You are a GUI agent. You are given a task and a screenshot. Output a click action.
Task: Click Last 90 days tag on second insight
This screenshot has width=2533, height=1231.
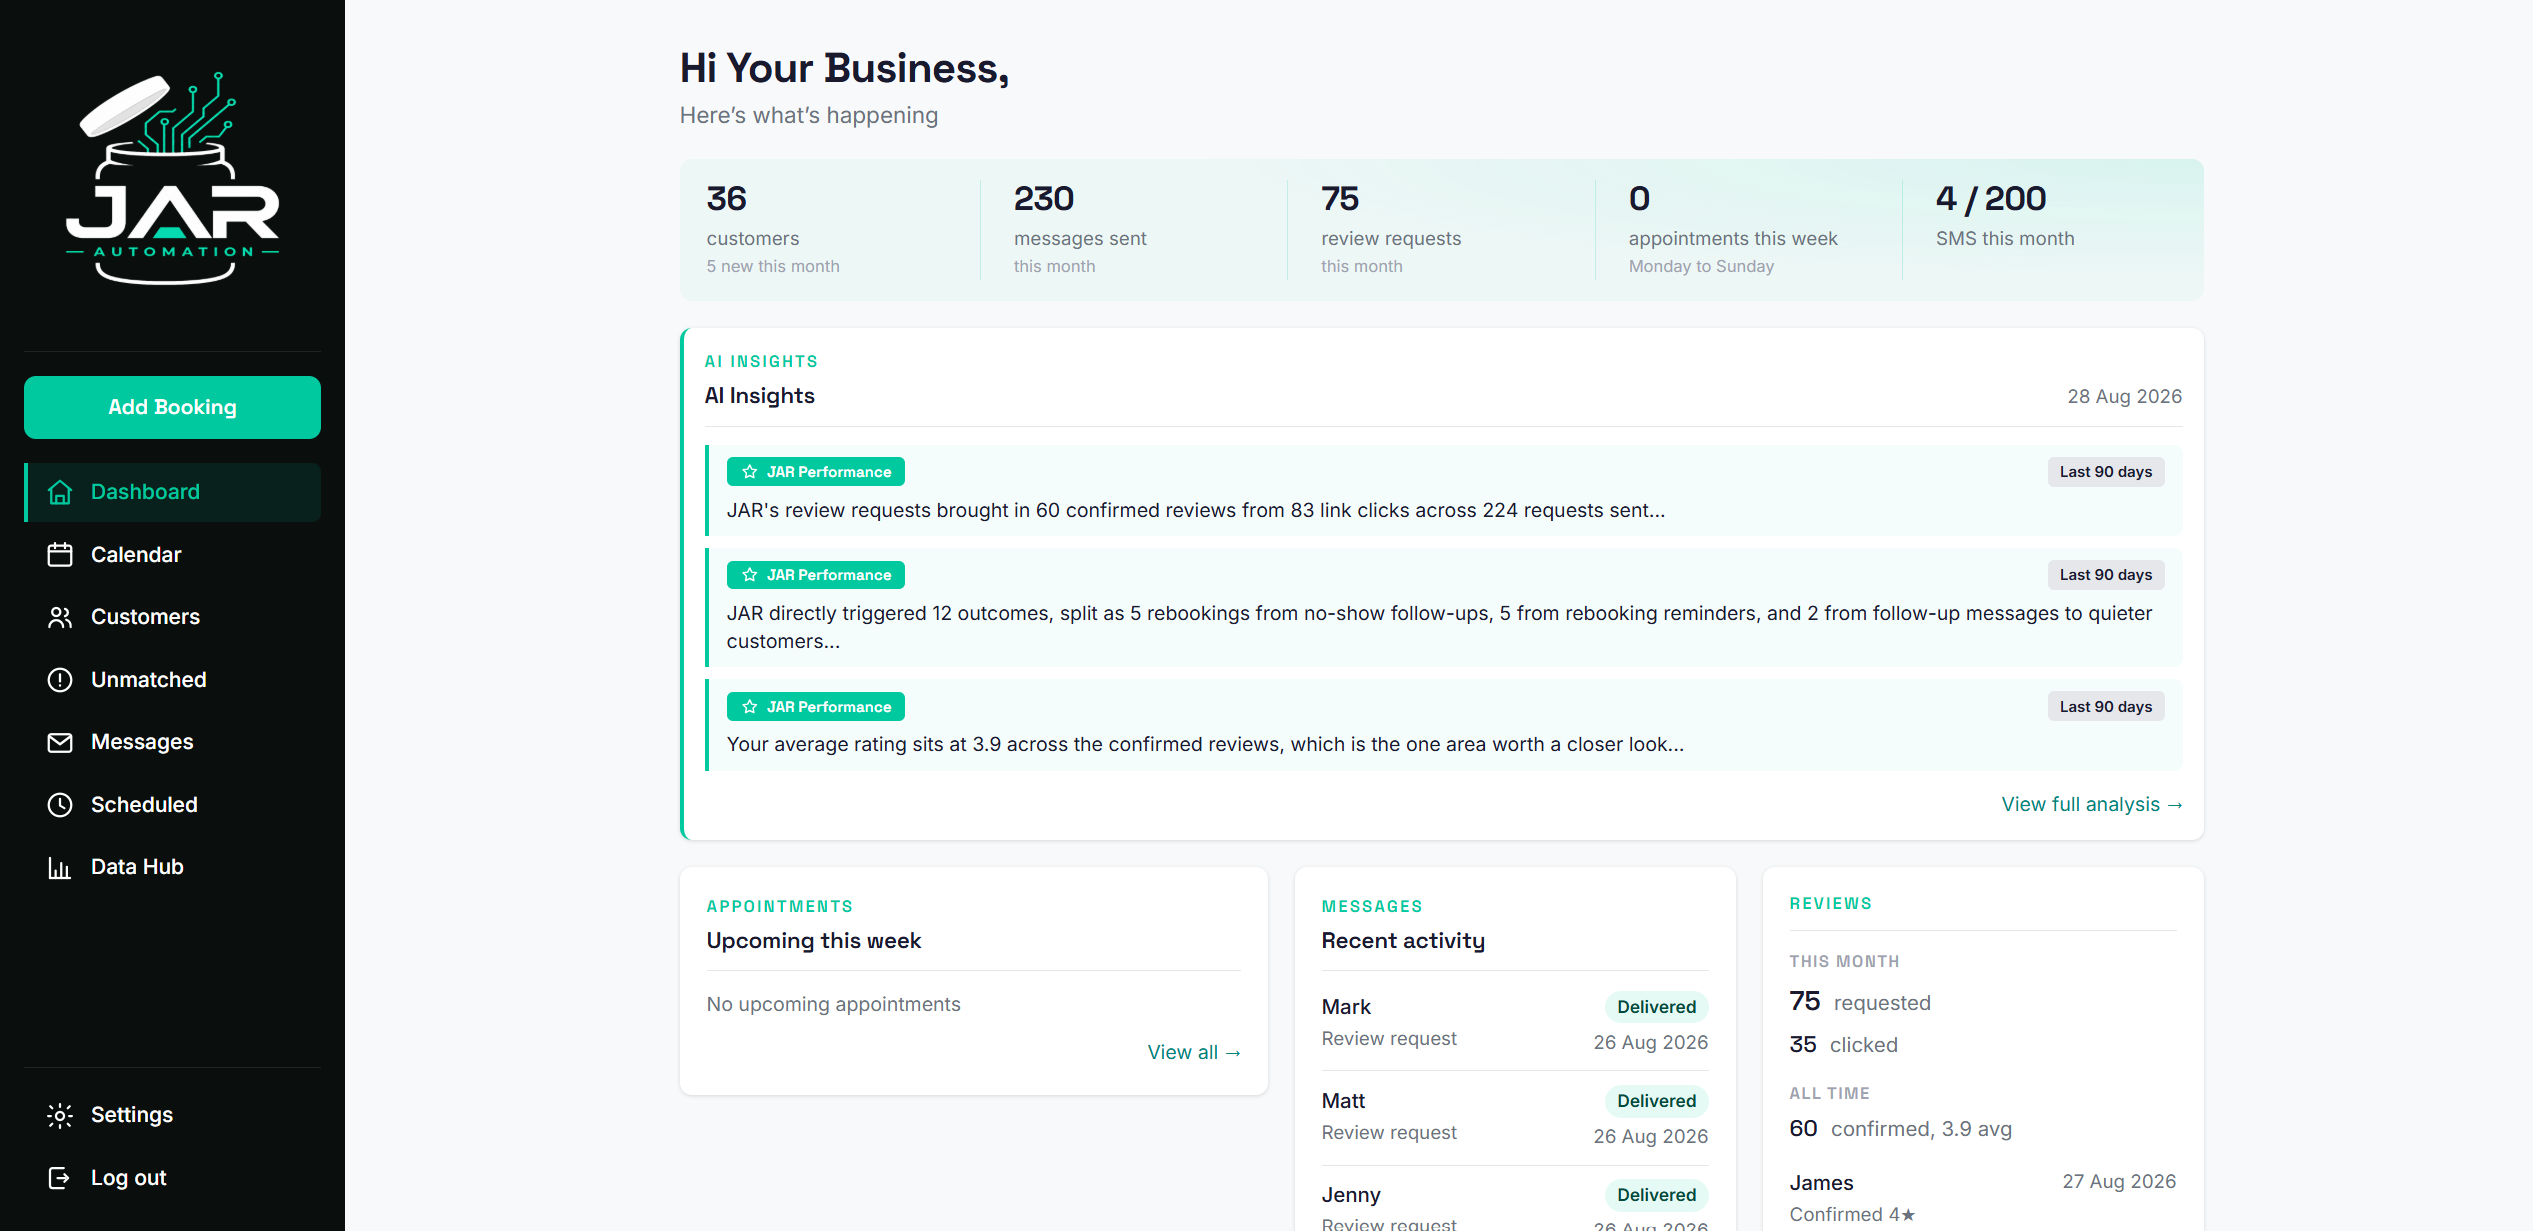click(x=2105, y=575)
